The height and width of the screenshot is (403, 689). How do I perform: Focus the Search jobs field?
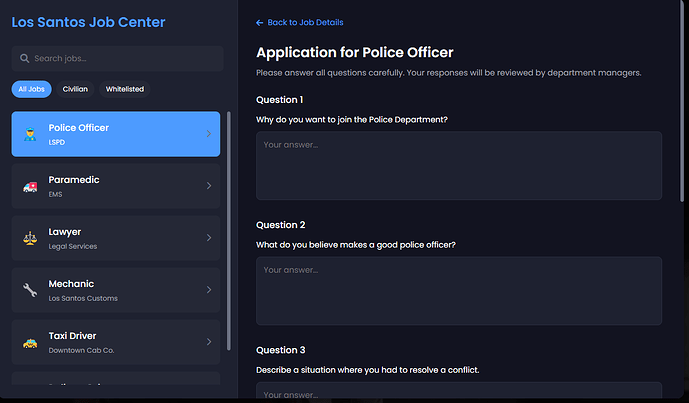(117, 58)
